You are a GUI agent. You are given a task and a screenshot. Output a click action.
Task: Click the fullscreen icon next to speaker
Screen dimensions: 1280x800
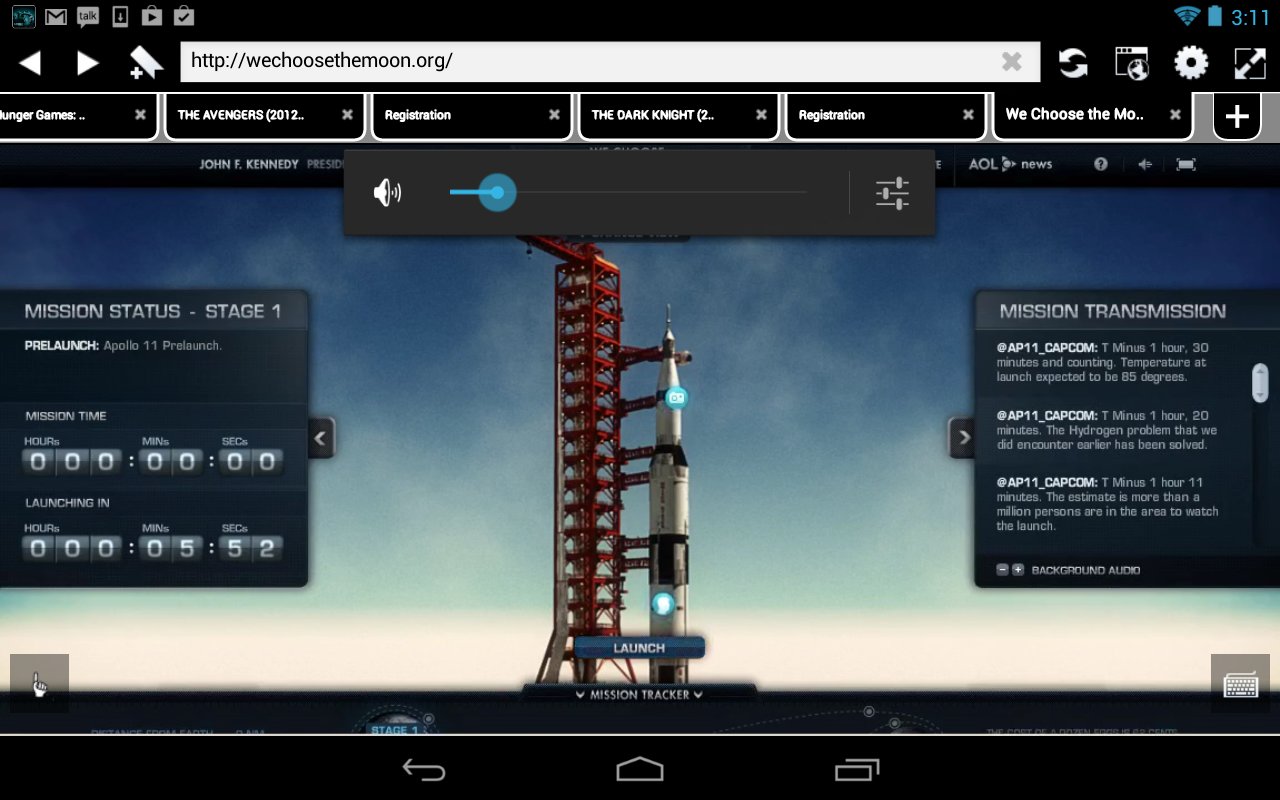coord(1186,164)
